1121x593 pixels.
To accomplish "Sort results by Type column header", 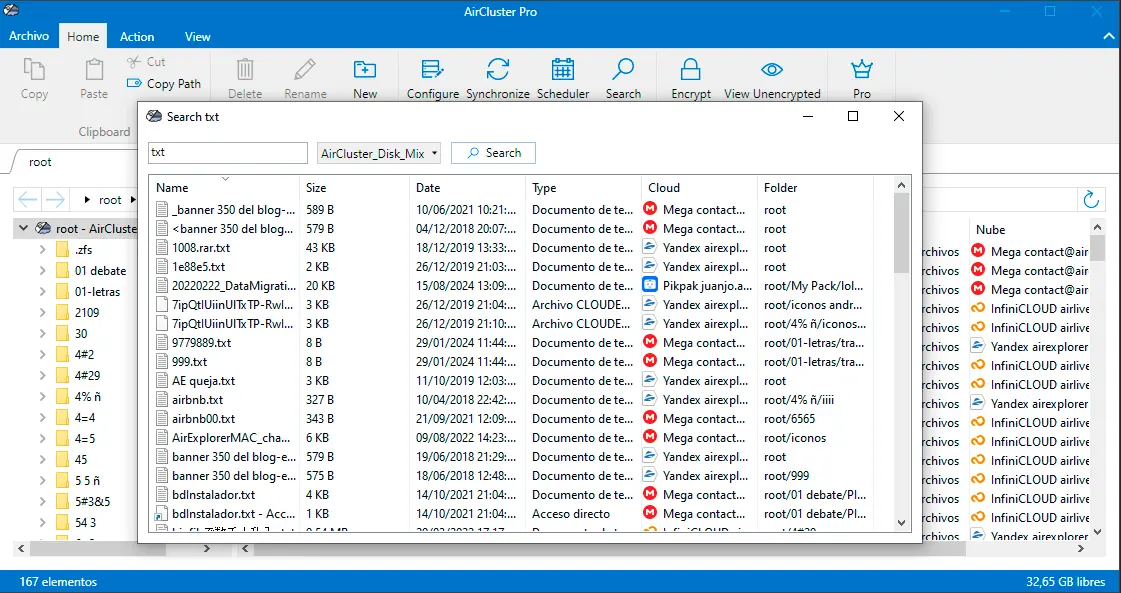I will point(583,187).
